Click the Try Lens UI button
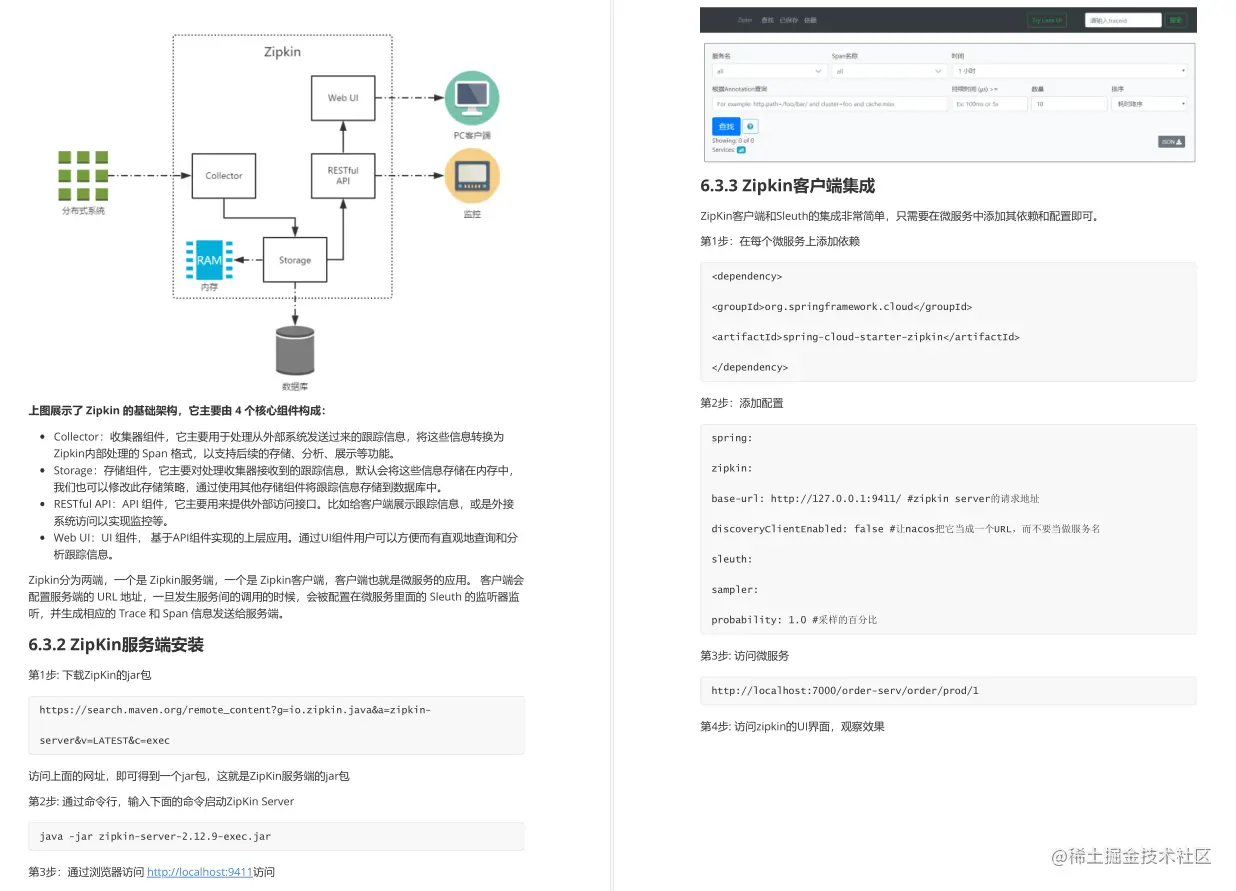This screenshot has width=1236, height=891. [x=1047, y=20]
